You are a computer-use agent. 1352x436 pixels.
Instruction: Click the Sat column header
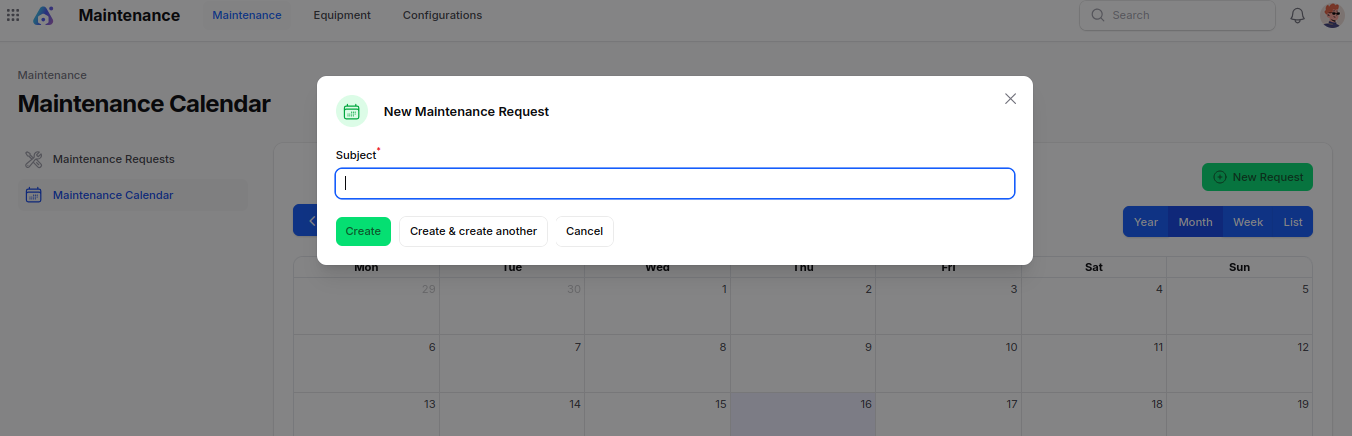coord(1094,267)
